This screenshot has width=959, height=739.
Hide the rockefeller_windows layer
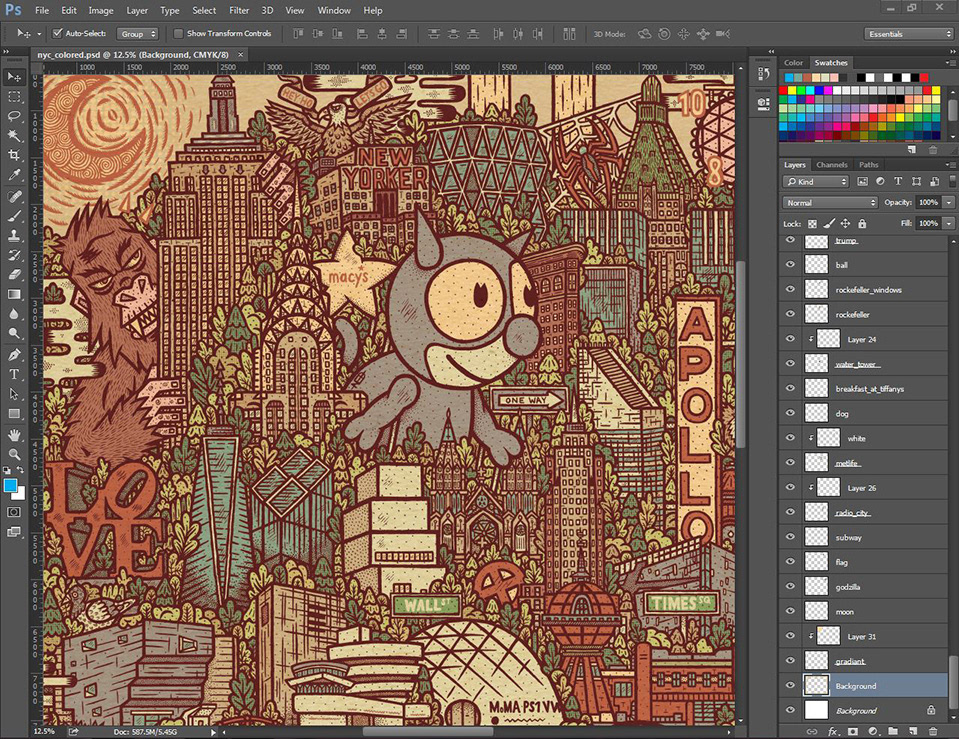[790, 289]
